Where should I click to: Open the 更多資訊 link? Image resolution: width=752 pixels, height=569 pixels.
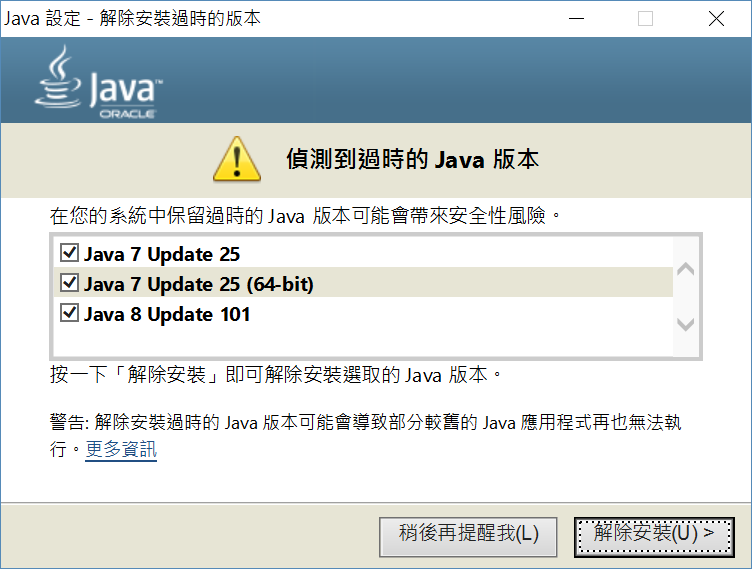pos(121,450)
